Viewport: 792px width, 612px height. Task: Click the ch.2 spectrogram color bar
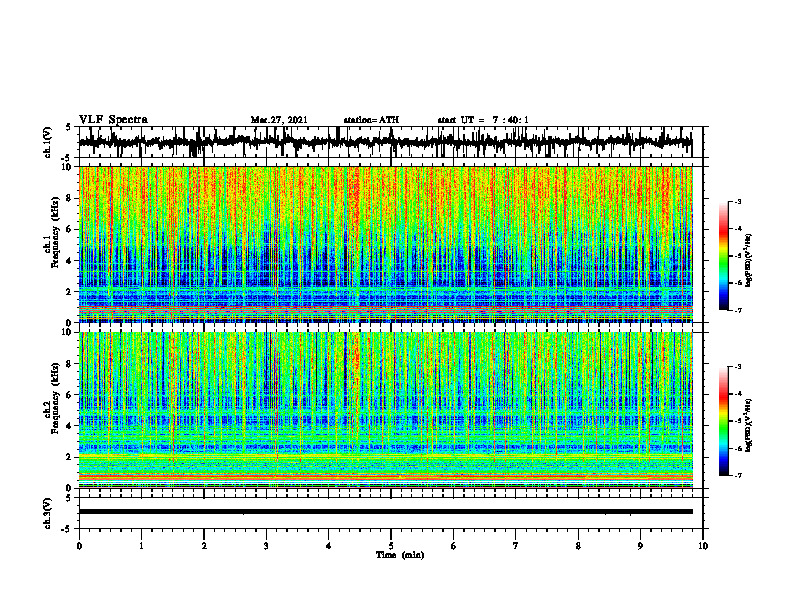[723, 421]
